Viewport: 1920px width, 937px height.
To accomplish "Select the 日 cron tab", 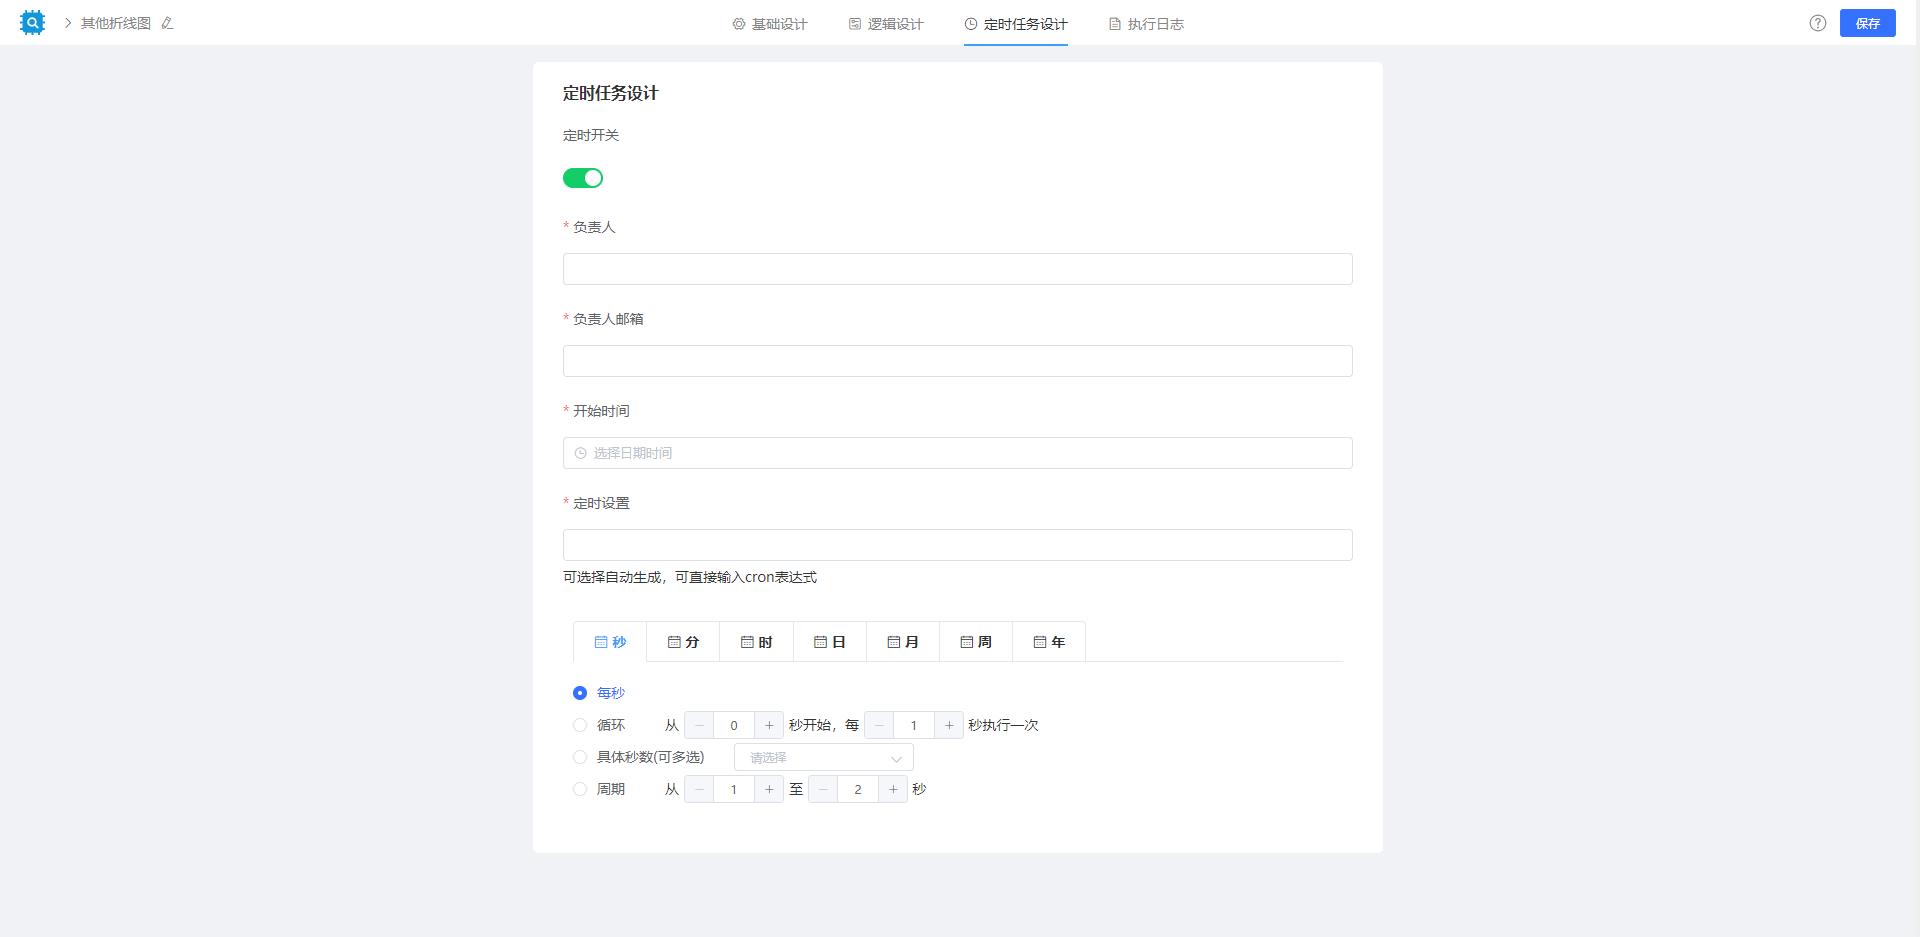I will [830, 642].
